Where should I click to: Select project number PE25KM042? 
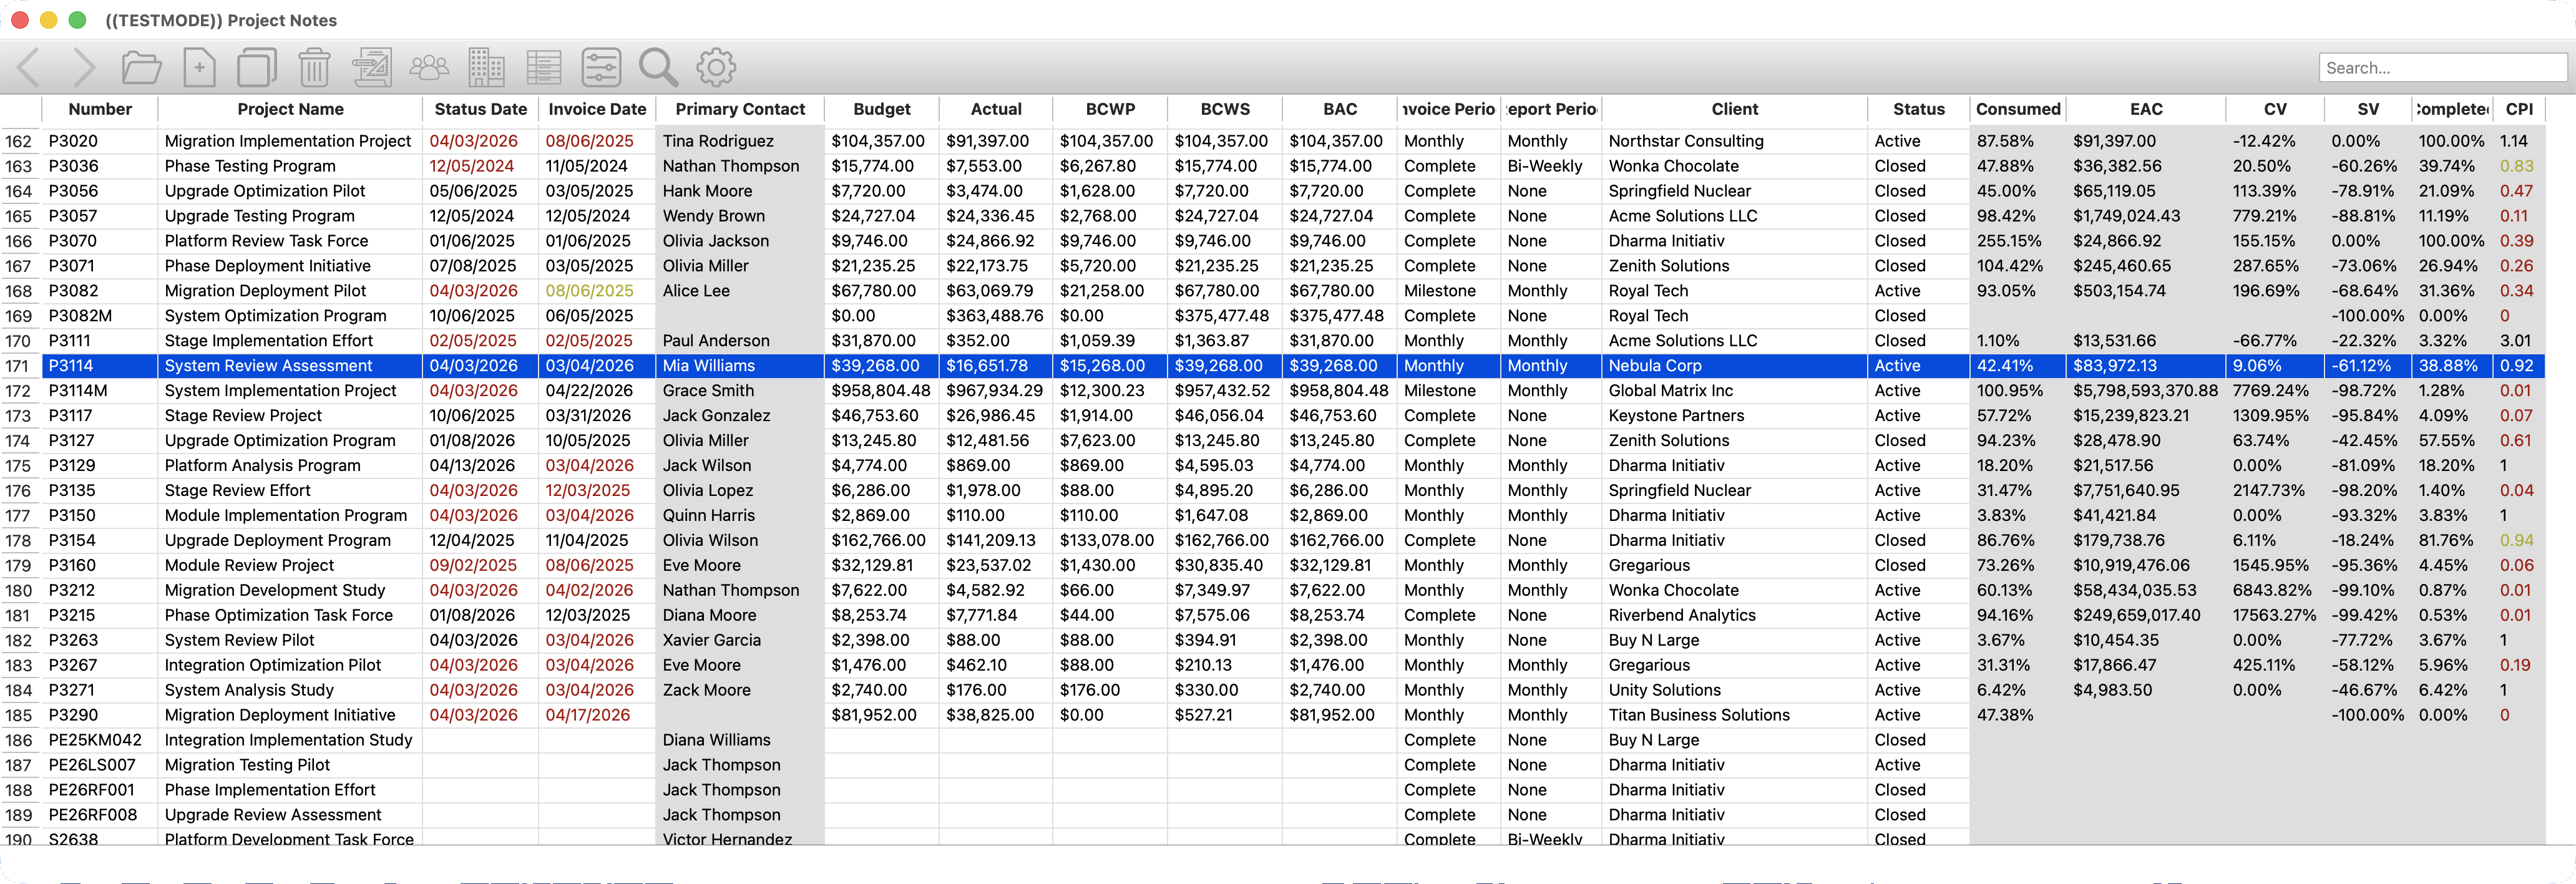point(95,741)
